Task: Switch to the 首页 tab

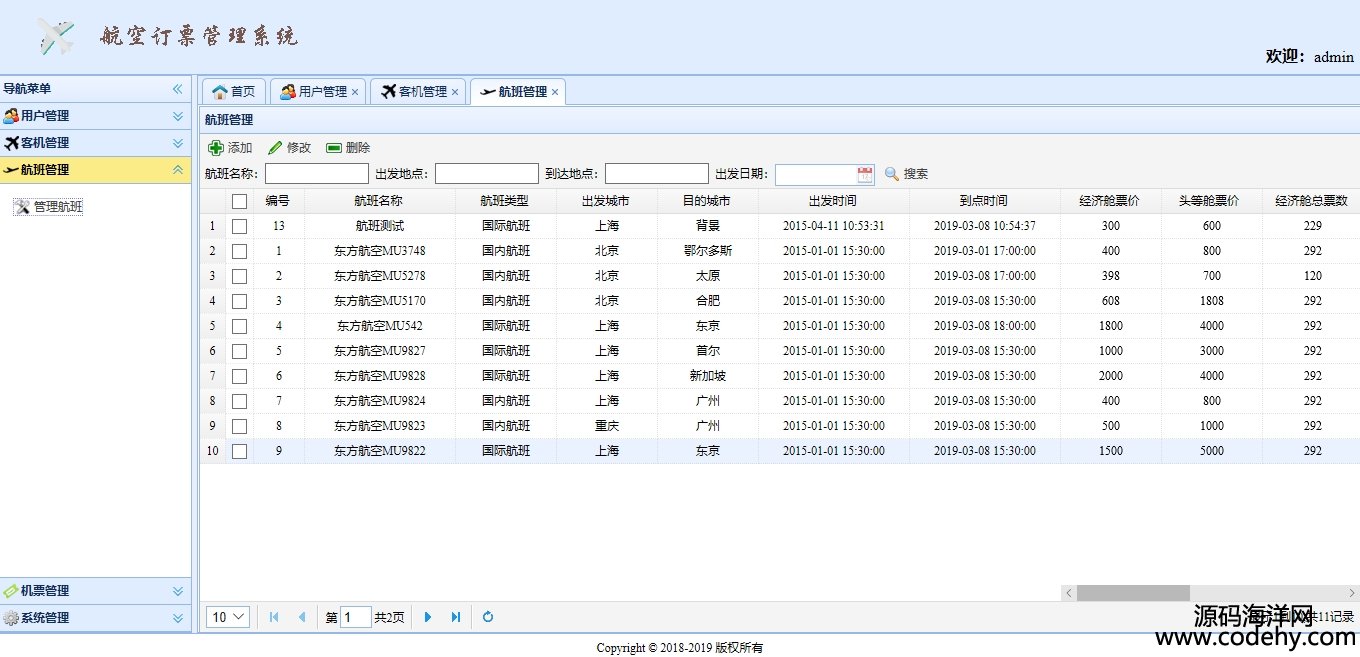Action: coord(234,92)
